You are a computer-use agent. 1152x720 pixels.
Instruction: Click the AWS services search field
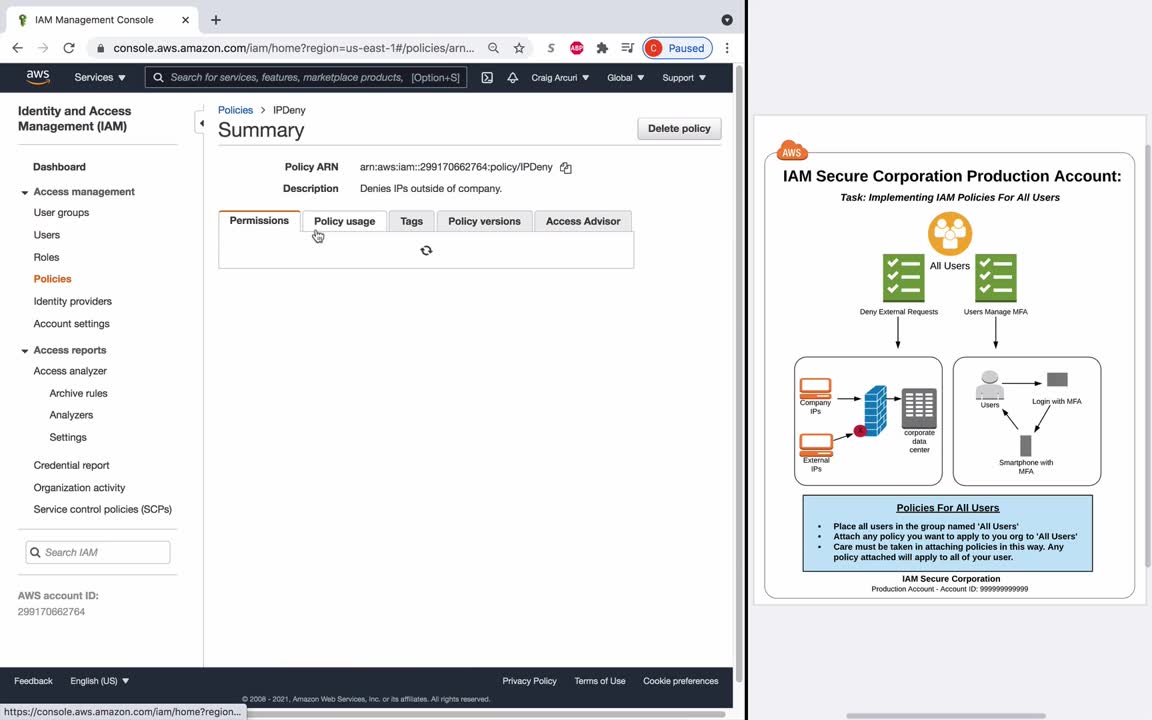(306, 77)
